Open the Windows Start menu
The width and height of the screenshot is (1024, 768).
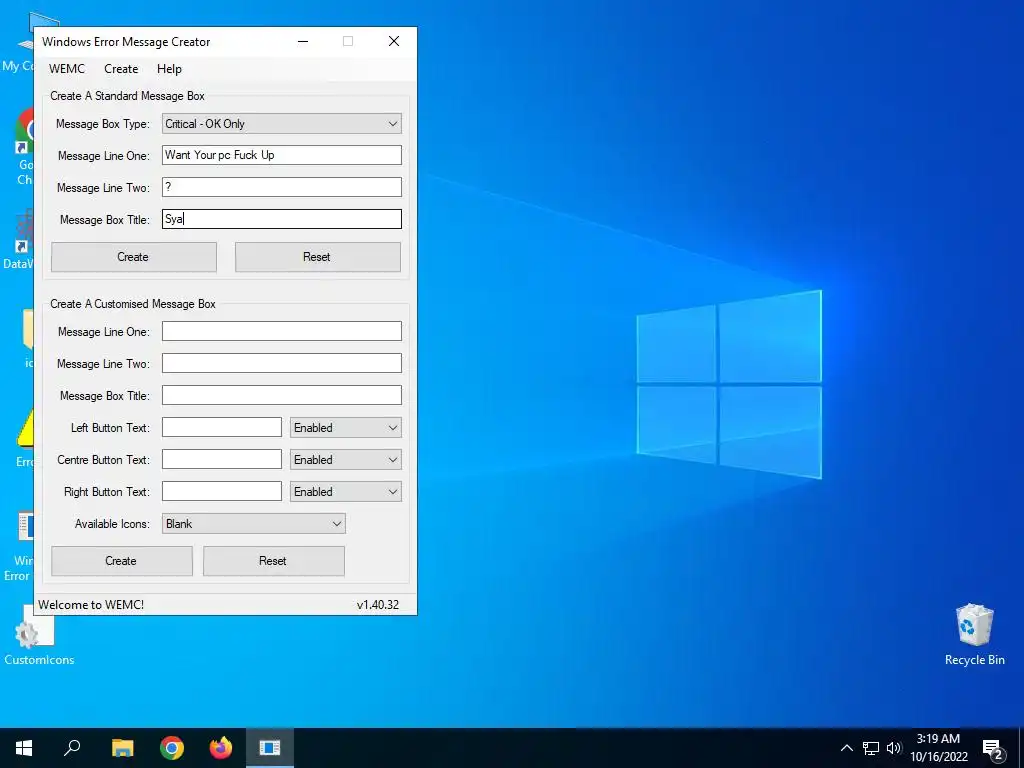click(x=24, y=748)
